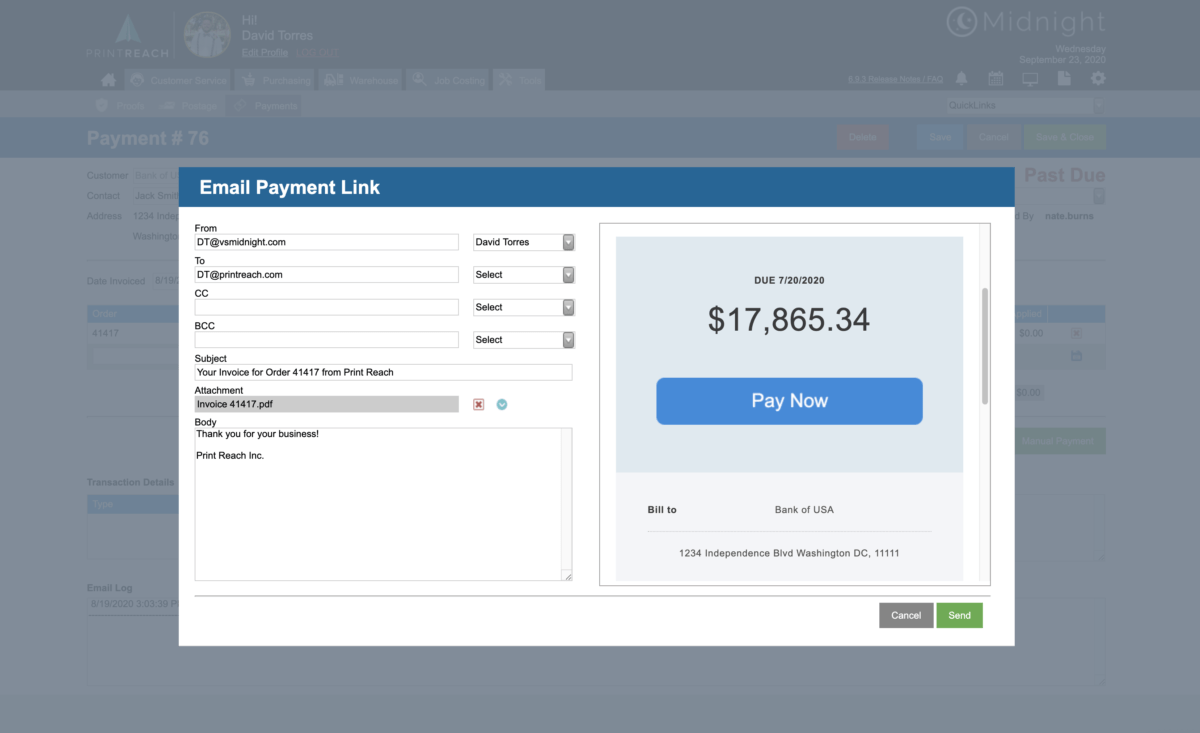Click the Purchasing cart icon in the menu bar
Image resolution: width=1200 pixels, height=733 pixels.
click(x=248, y=79)
